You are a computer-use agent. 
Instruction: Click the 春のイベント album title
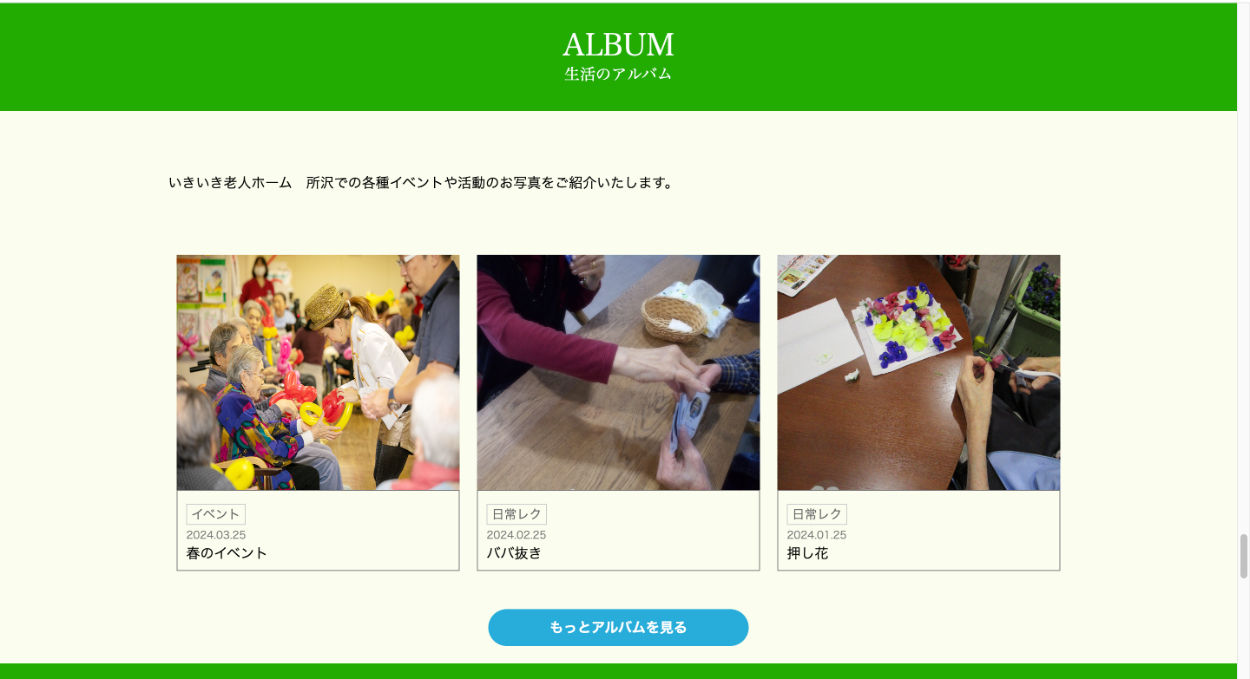pos(227,553)
